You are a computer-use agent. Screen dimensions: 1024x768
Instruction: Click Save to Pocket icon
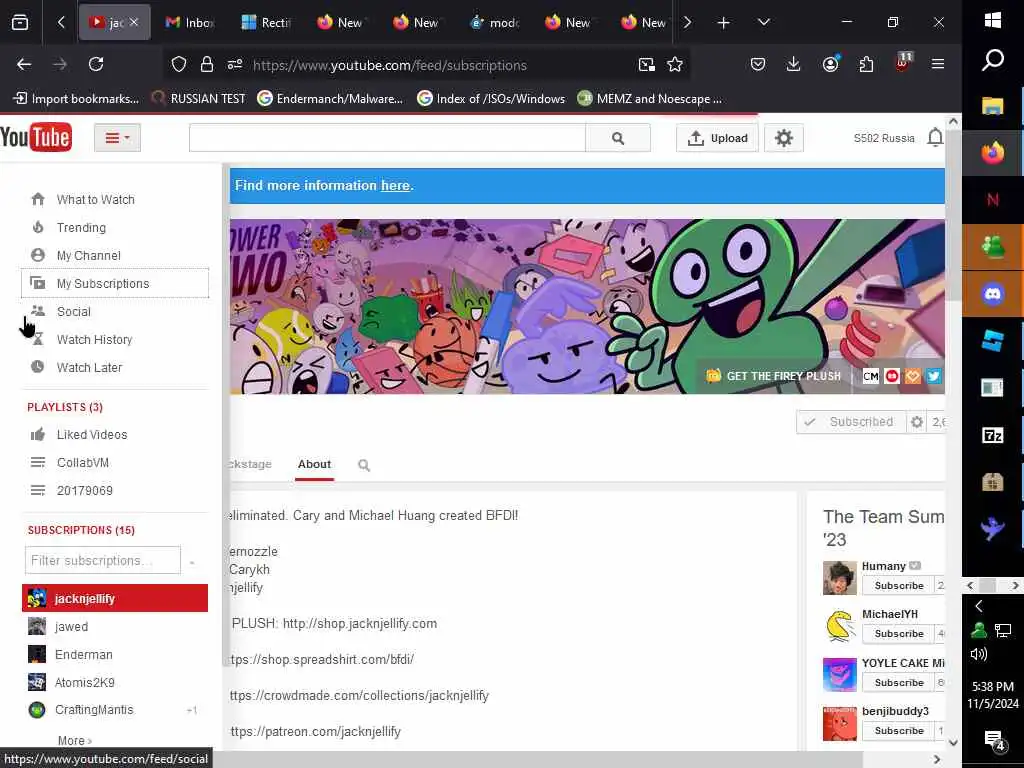758,64
